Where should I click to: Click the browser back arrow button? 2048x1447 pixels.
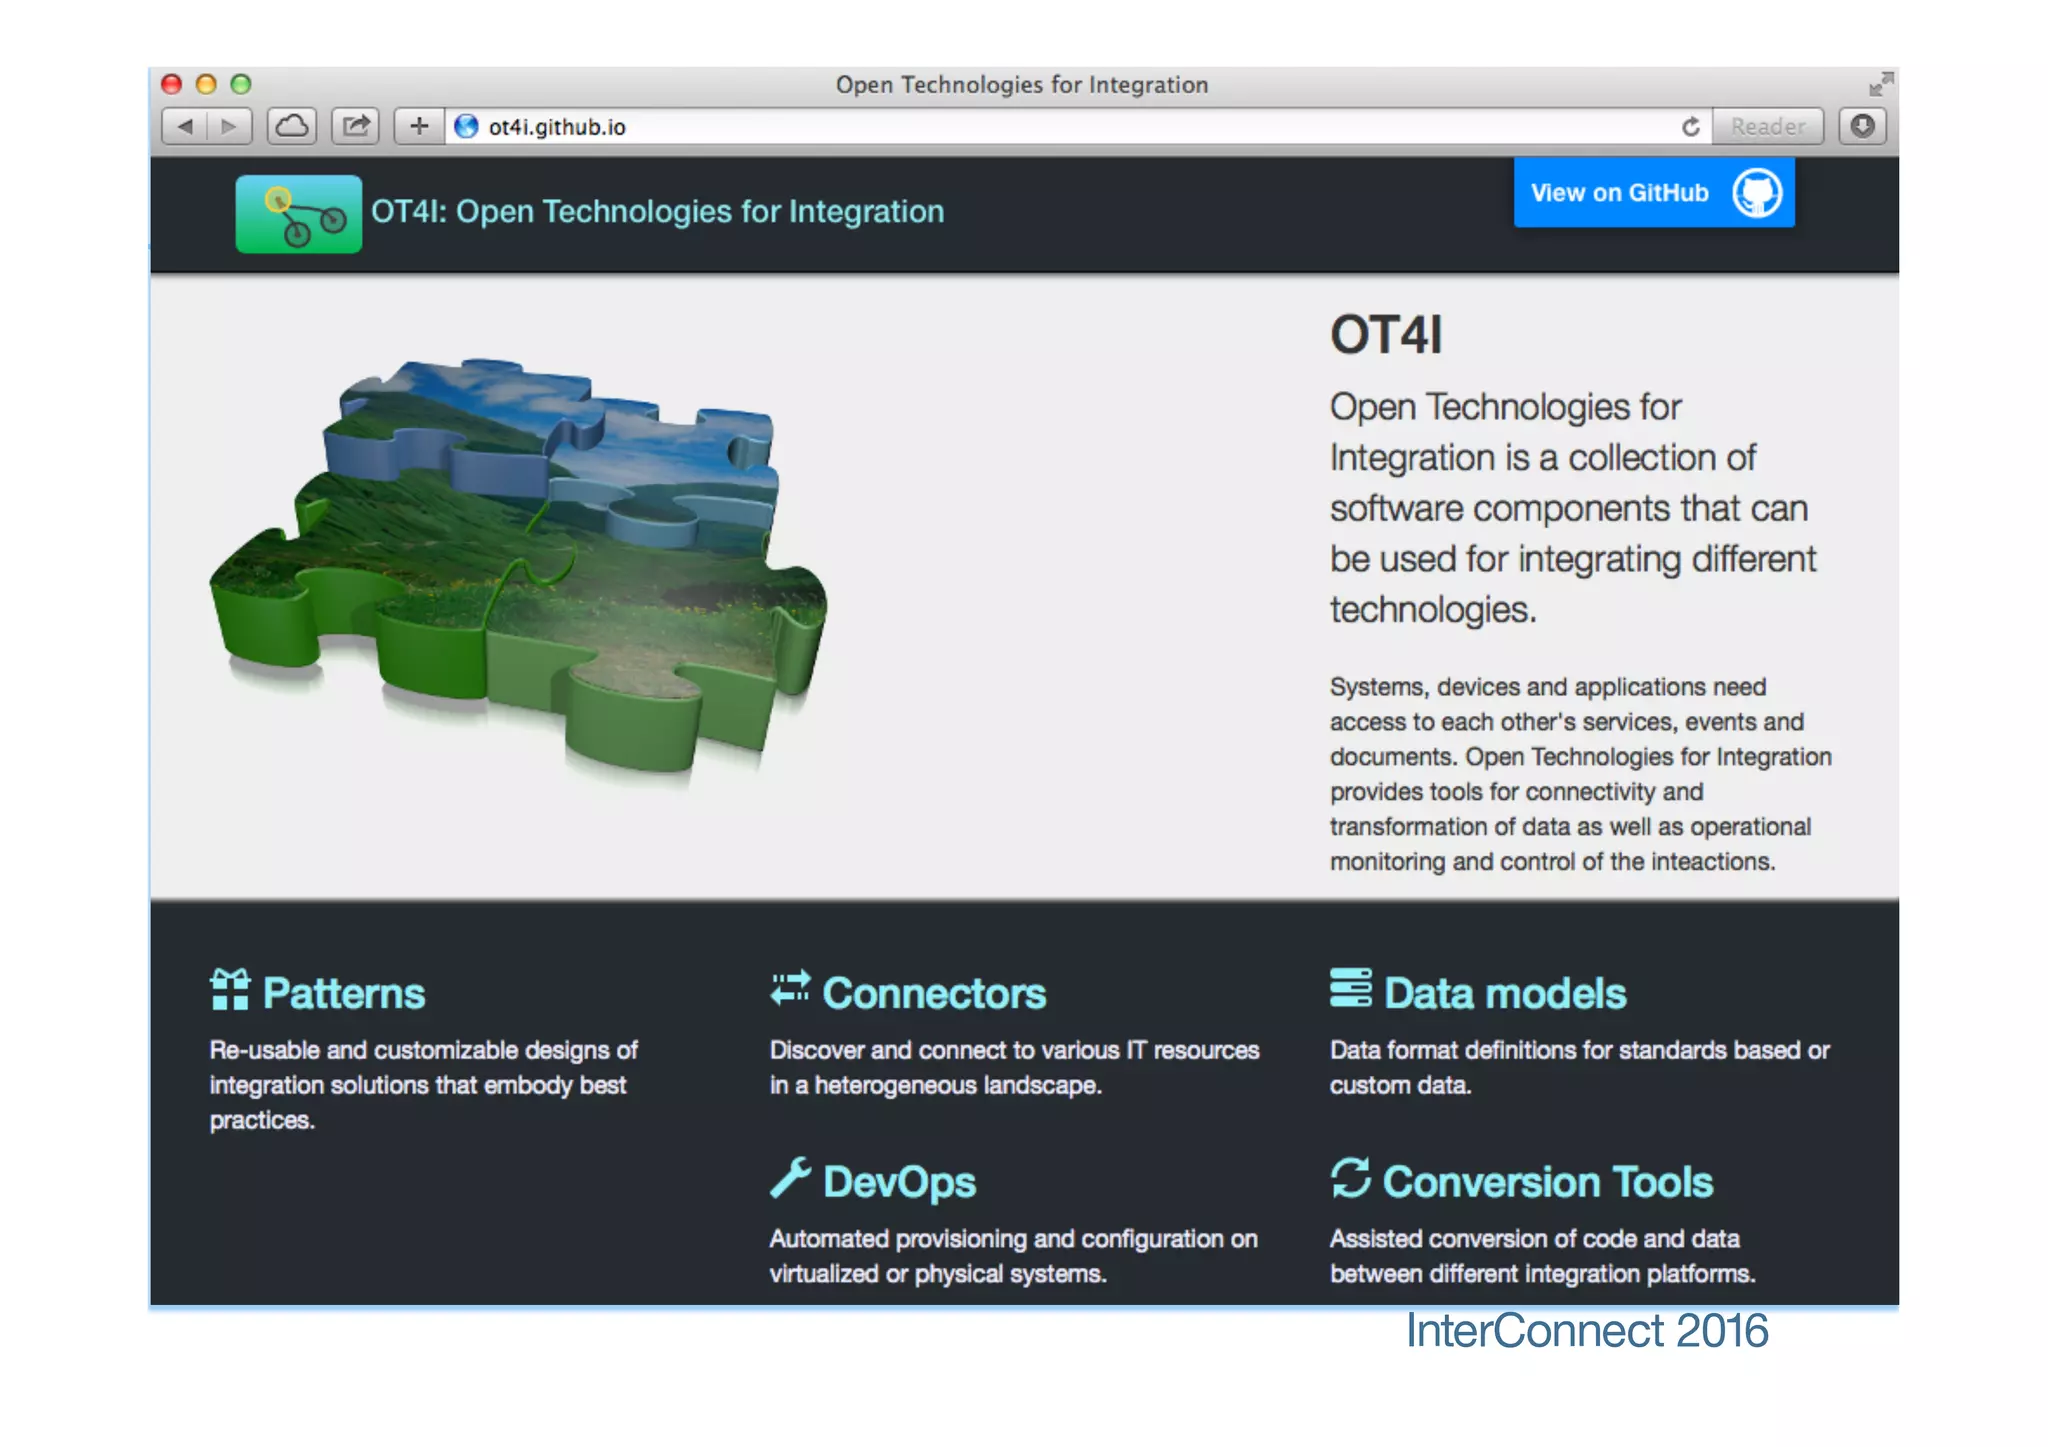[185, 127]
